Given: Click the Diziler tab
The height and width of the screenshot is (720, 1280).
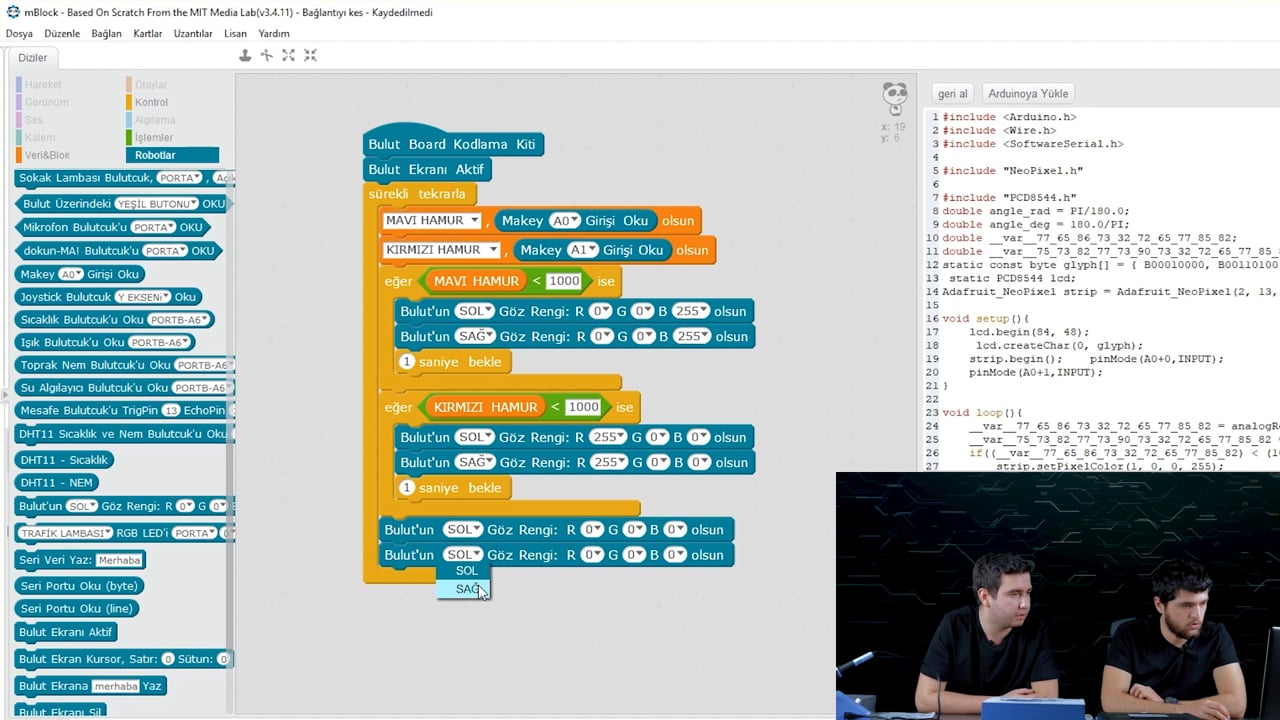Looking at the screenshot, I should (x=32, y=58).
